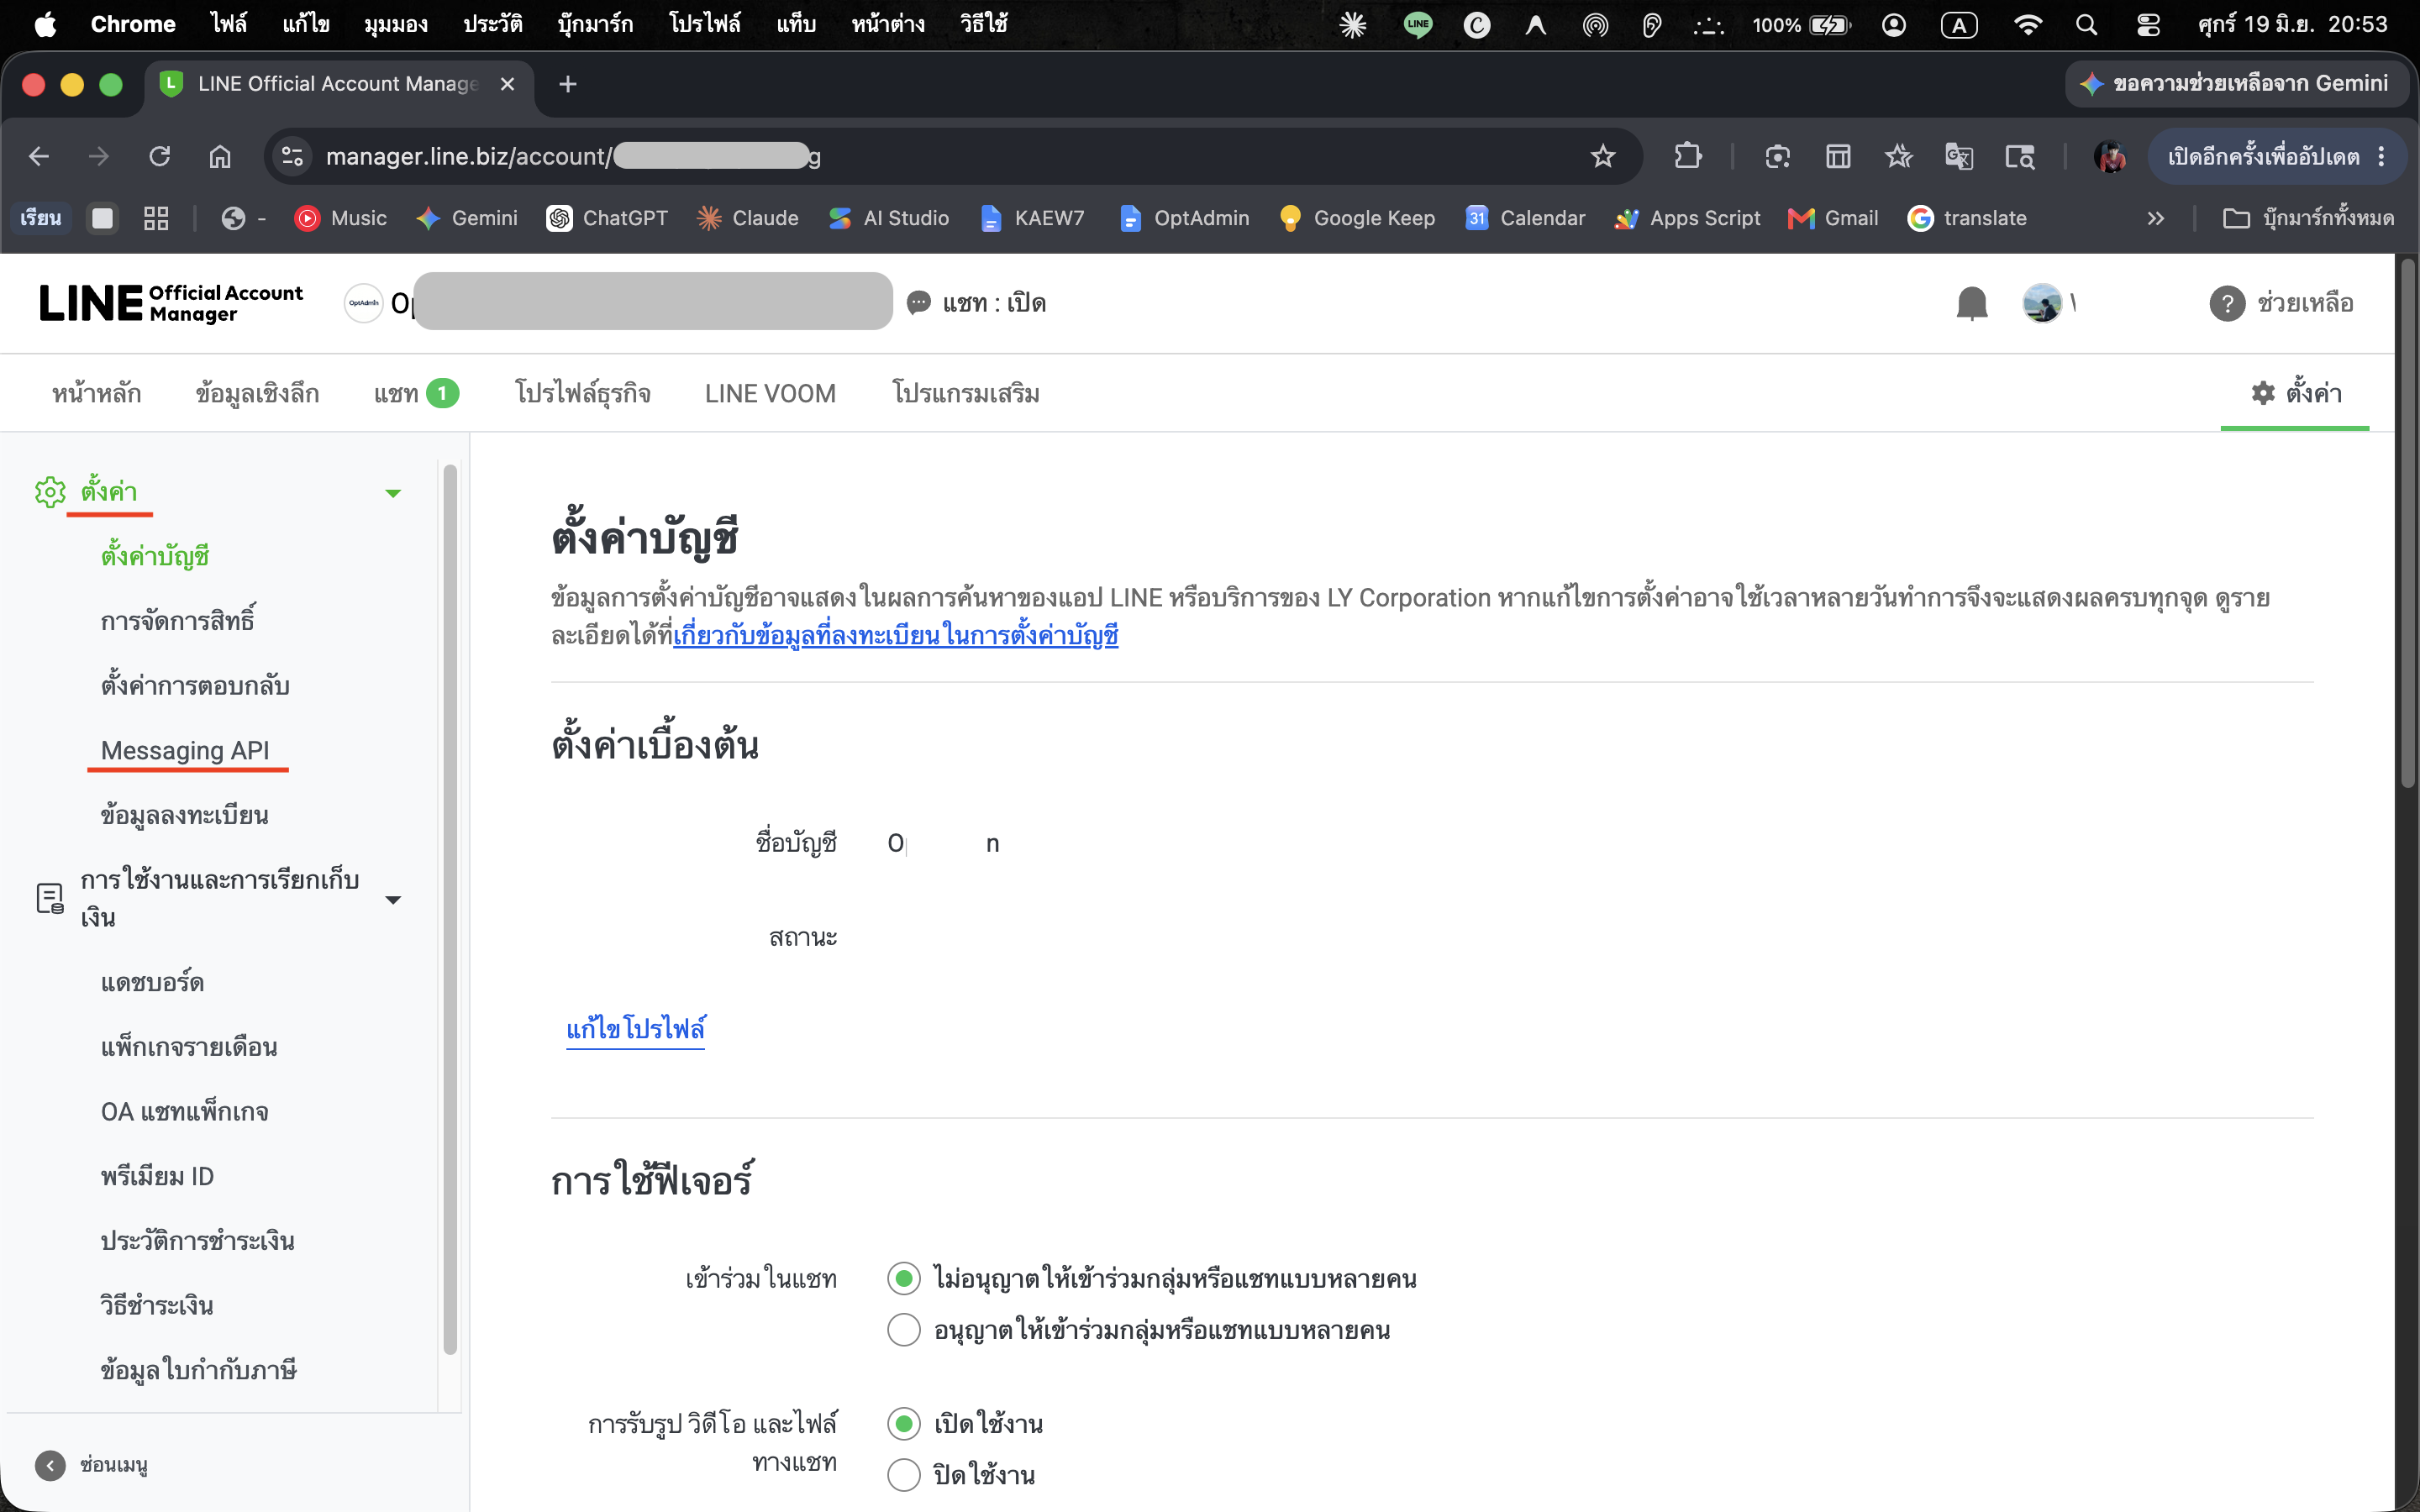The width and height of the screenshot is (2420, 1512).
Task: Bookmark this page with star icon
Action: pos(1603,156)
